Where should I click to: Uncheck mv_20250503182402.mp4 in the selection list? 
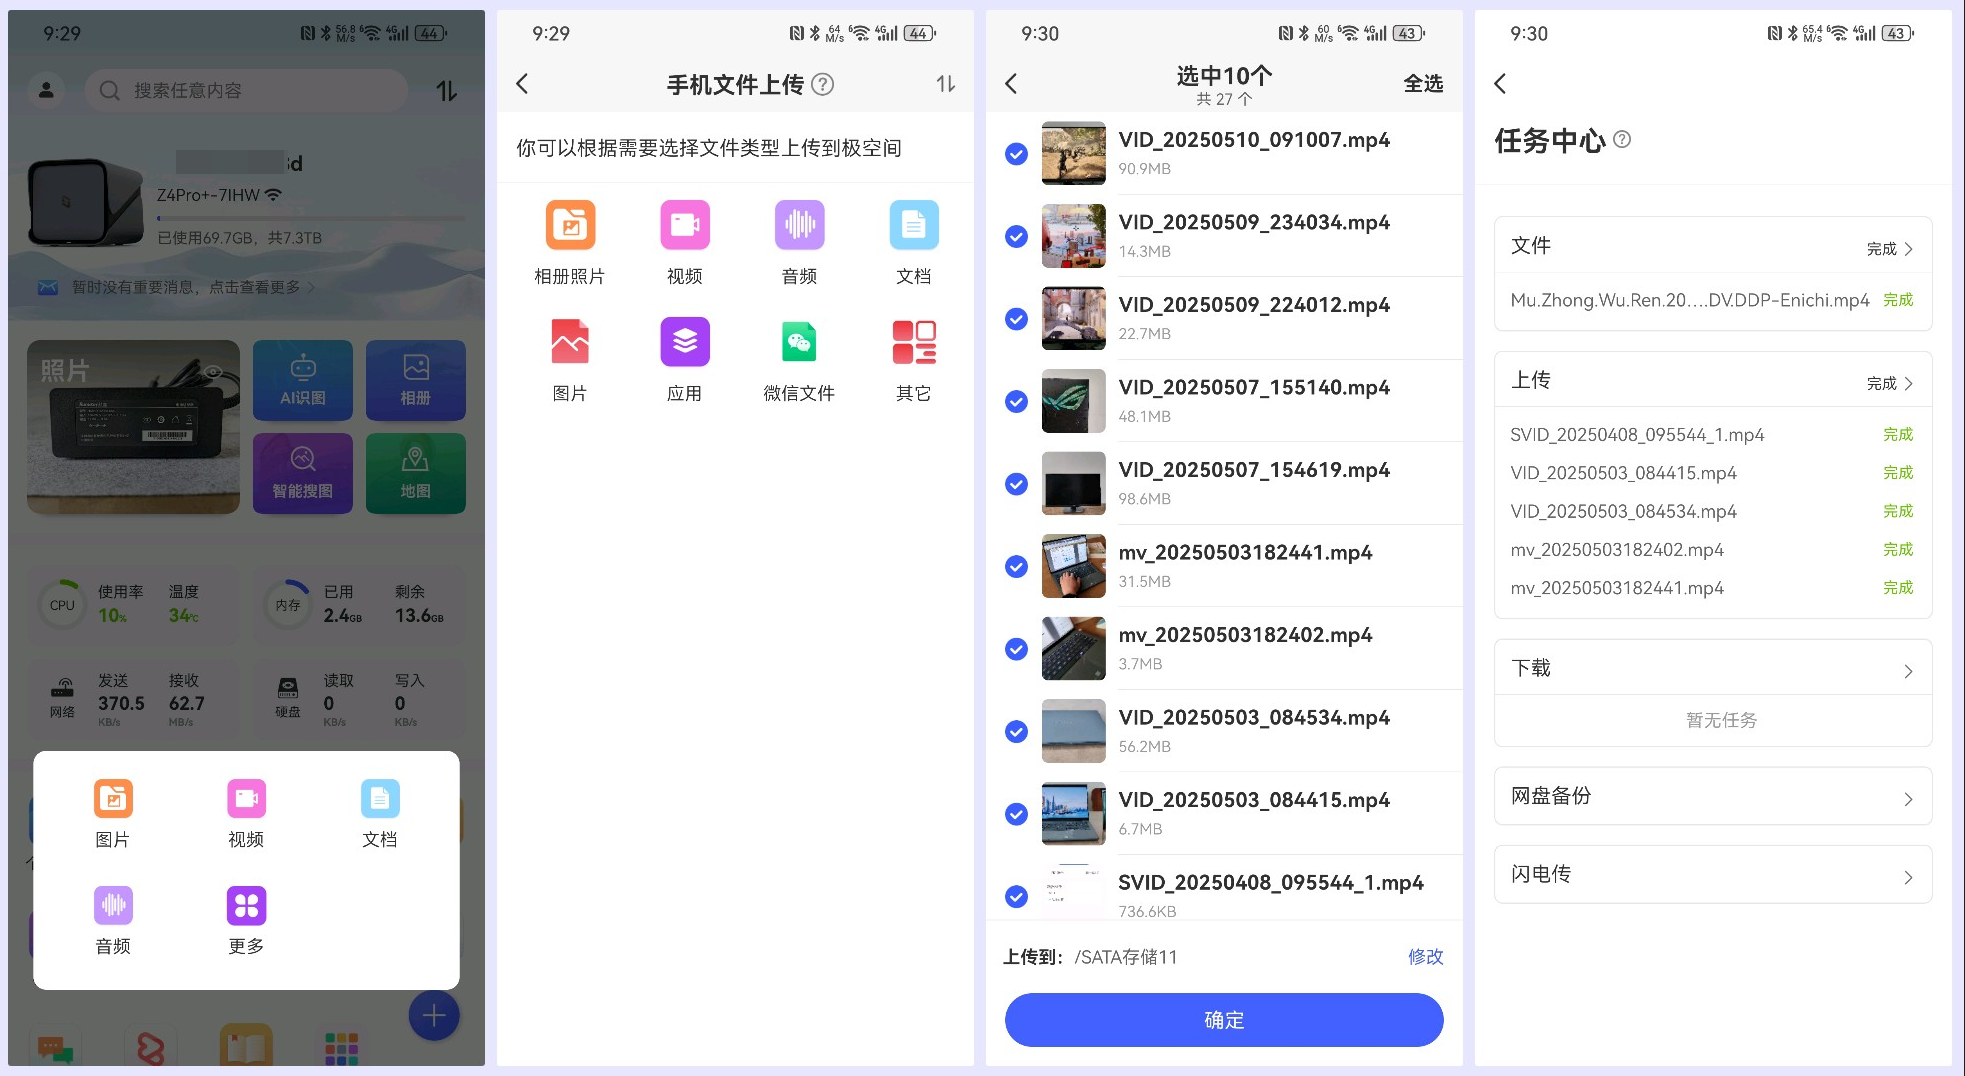tap(1016, 649)
